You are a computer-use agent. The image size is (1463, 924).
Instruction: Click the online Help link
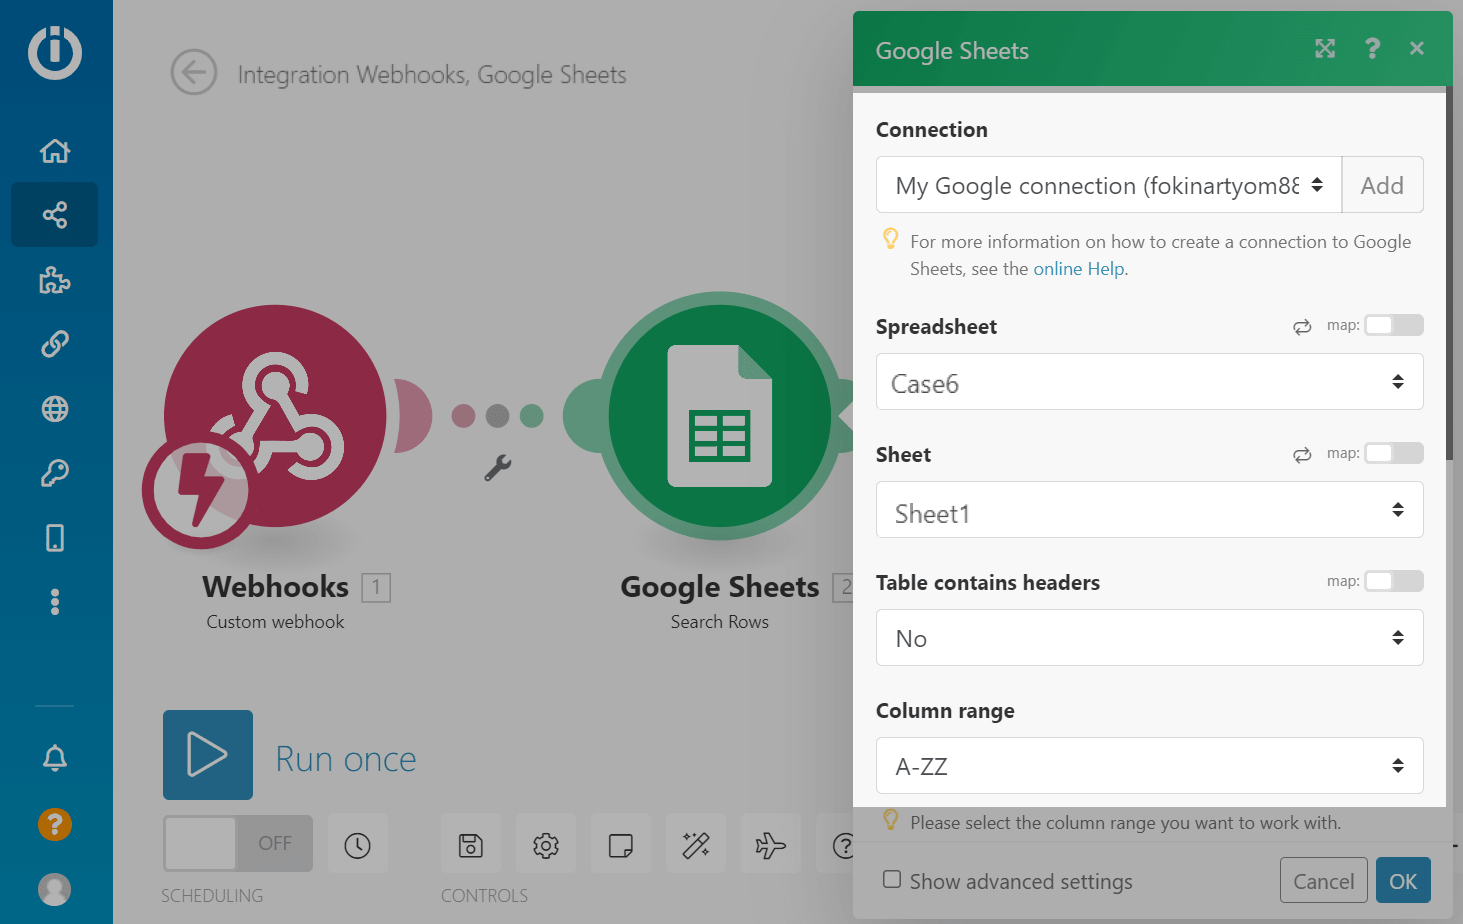coord(1078,269)
